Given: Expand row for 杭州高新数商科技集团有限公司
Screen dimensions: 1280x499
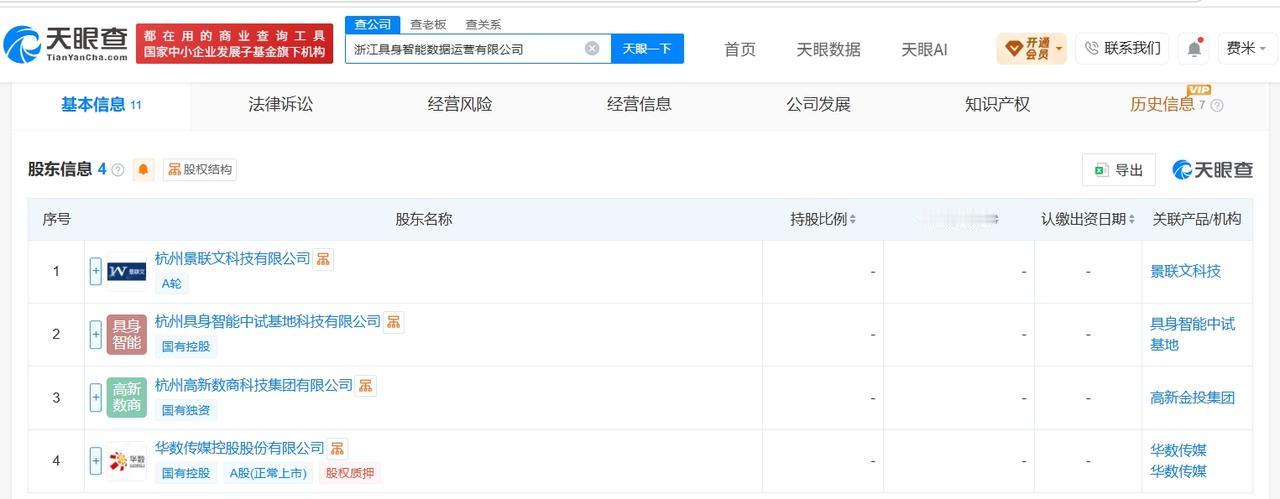Looking at the screenshot, I should [96, 397].
